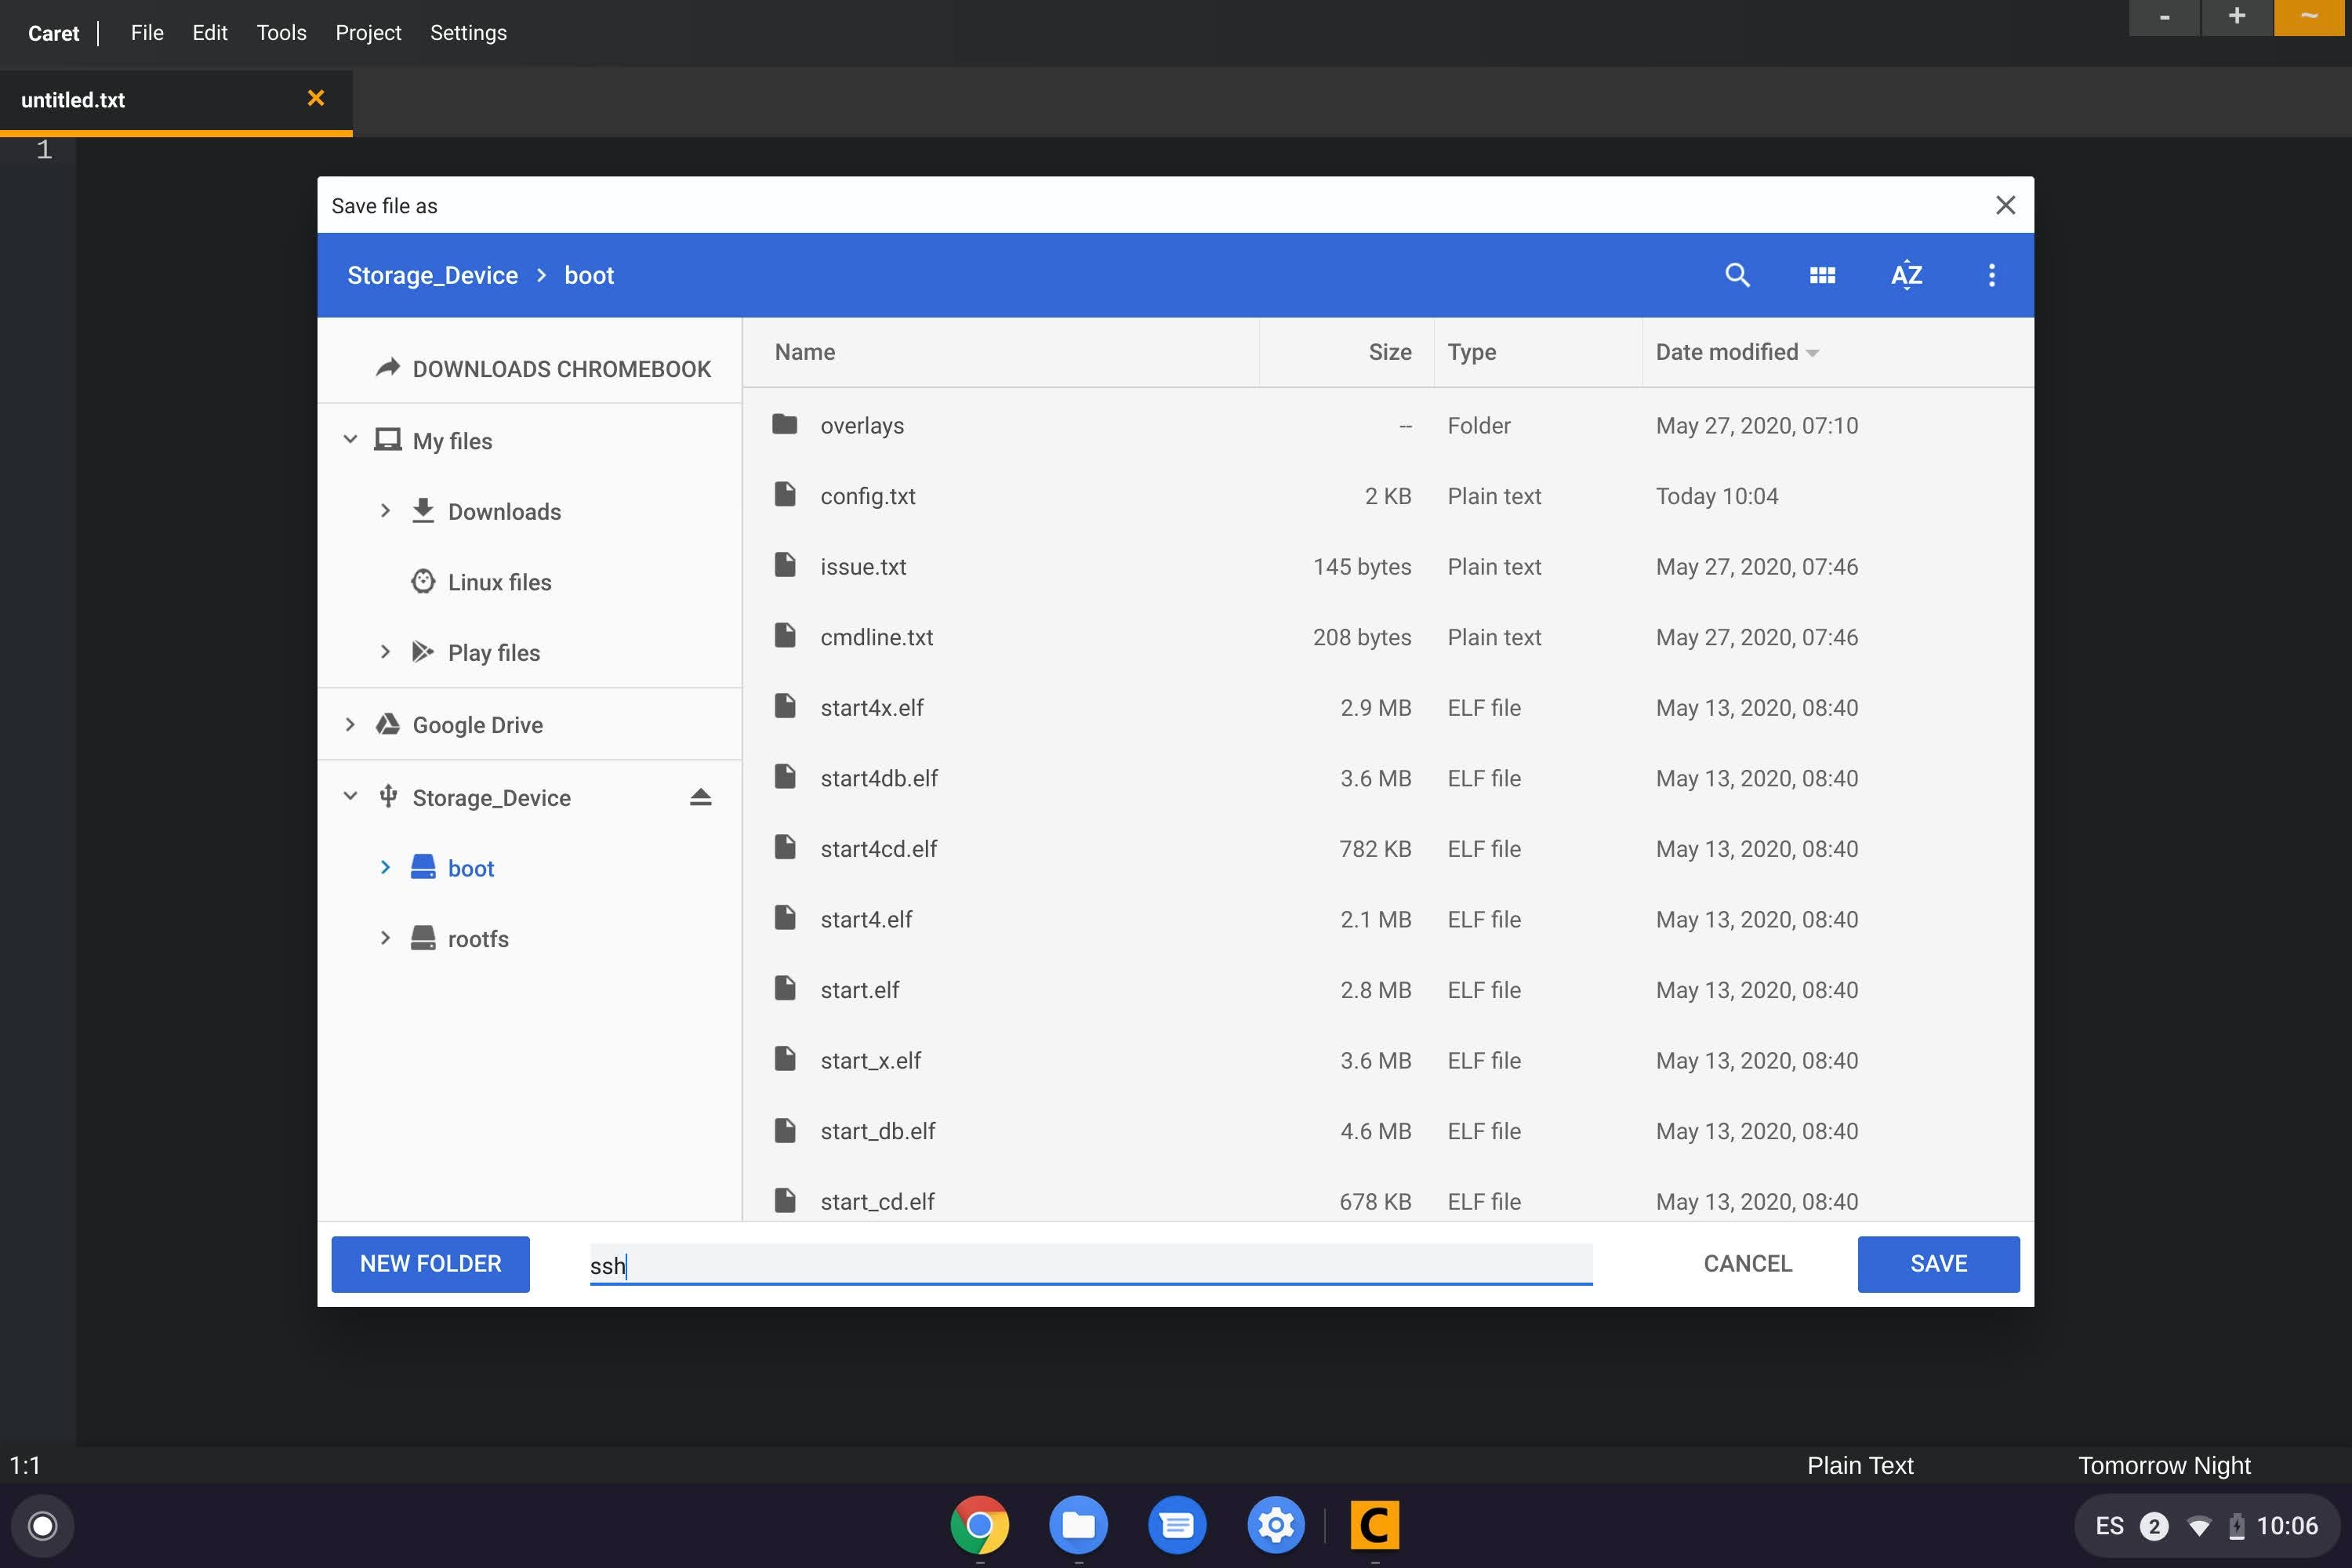Click the config.txt file icon
The height and width of the screenshot is (1568, 2352).
[785, 495]
